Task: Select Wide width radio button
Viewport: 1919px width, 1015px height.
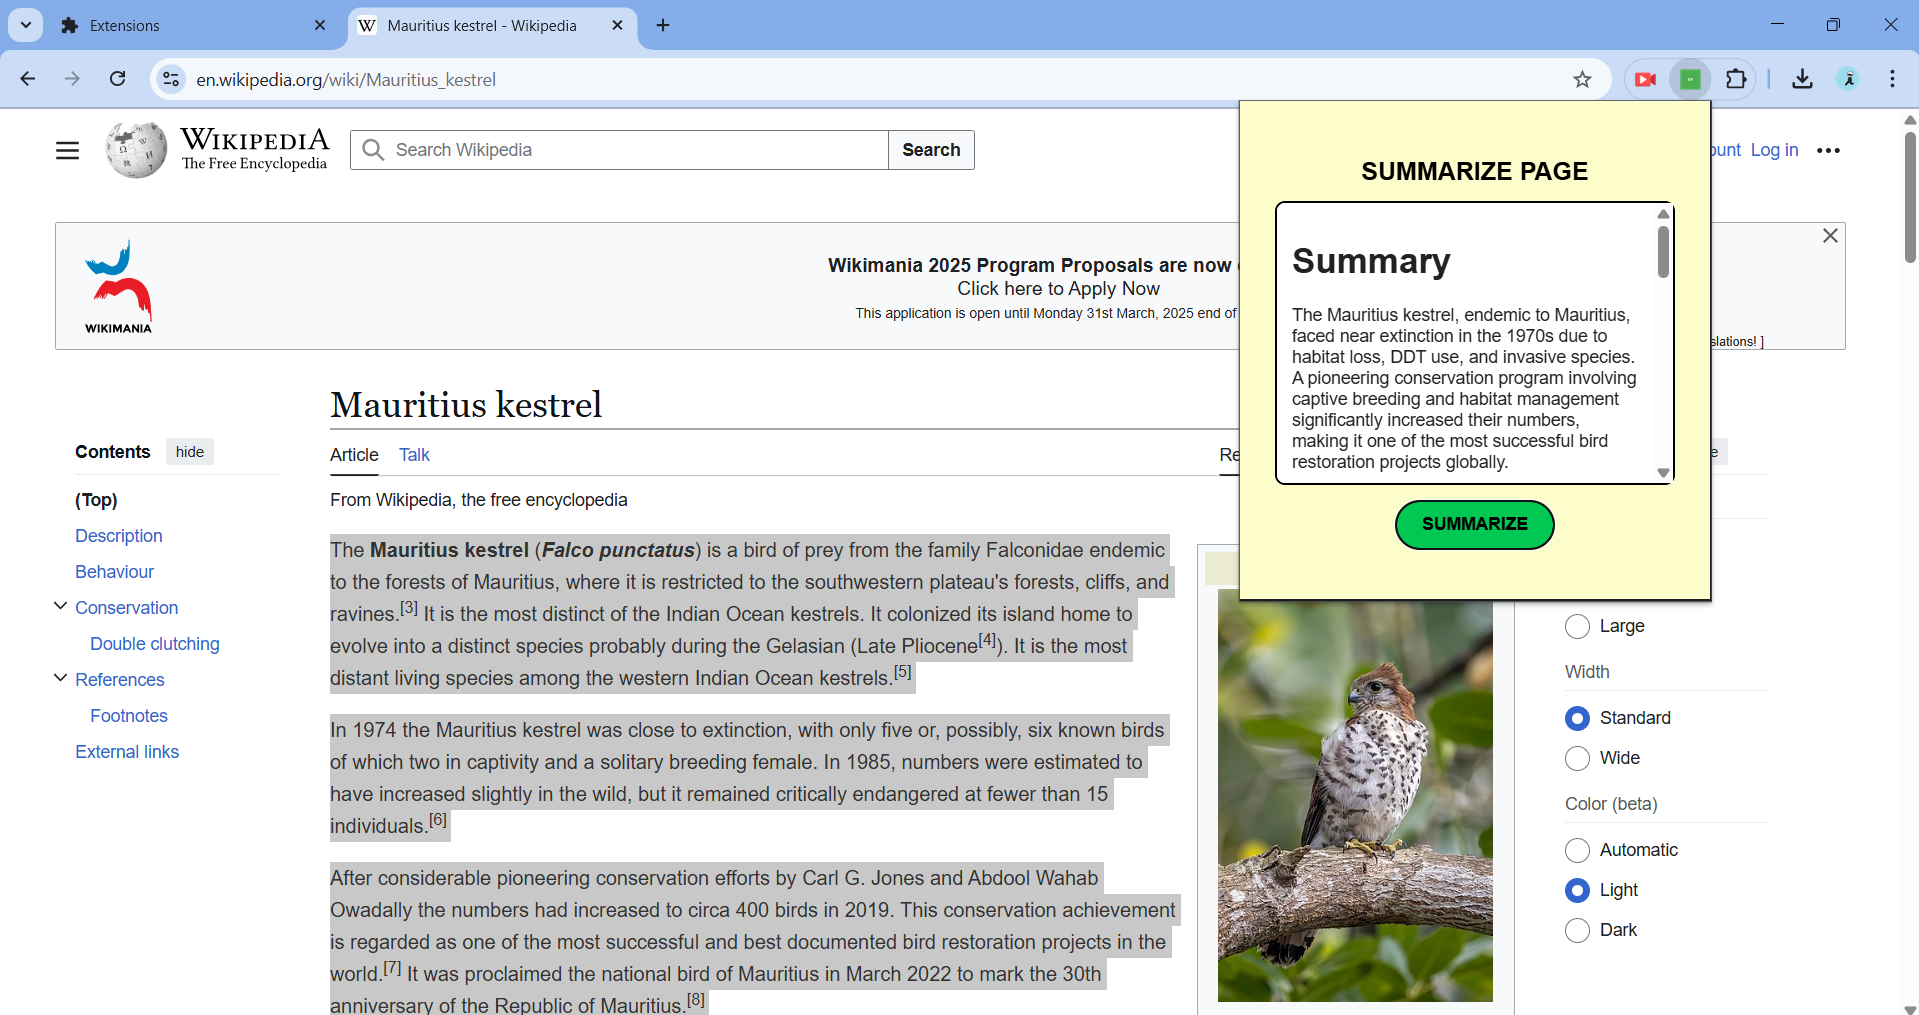Action: 1577,758
